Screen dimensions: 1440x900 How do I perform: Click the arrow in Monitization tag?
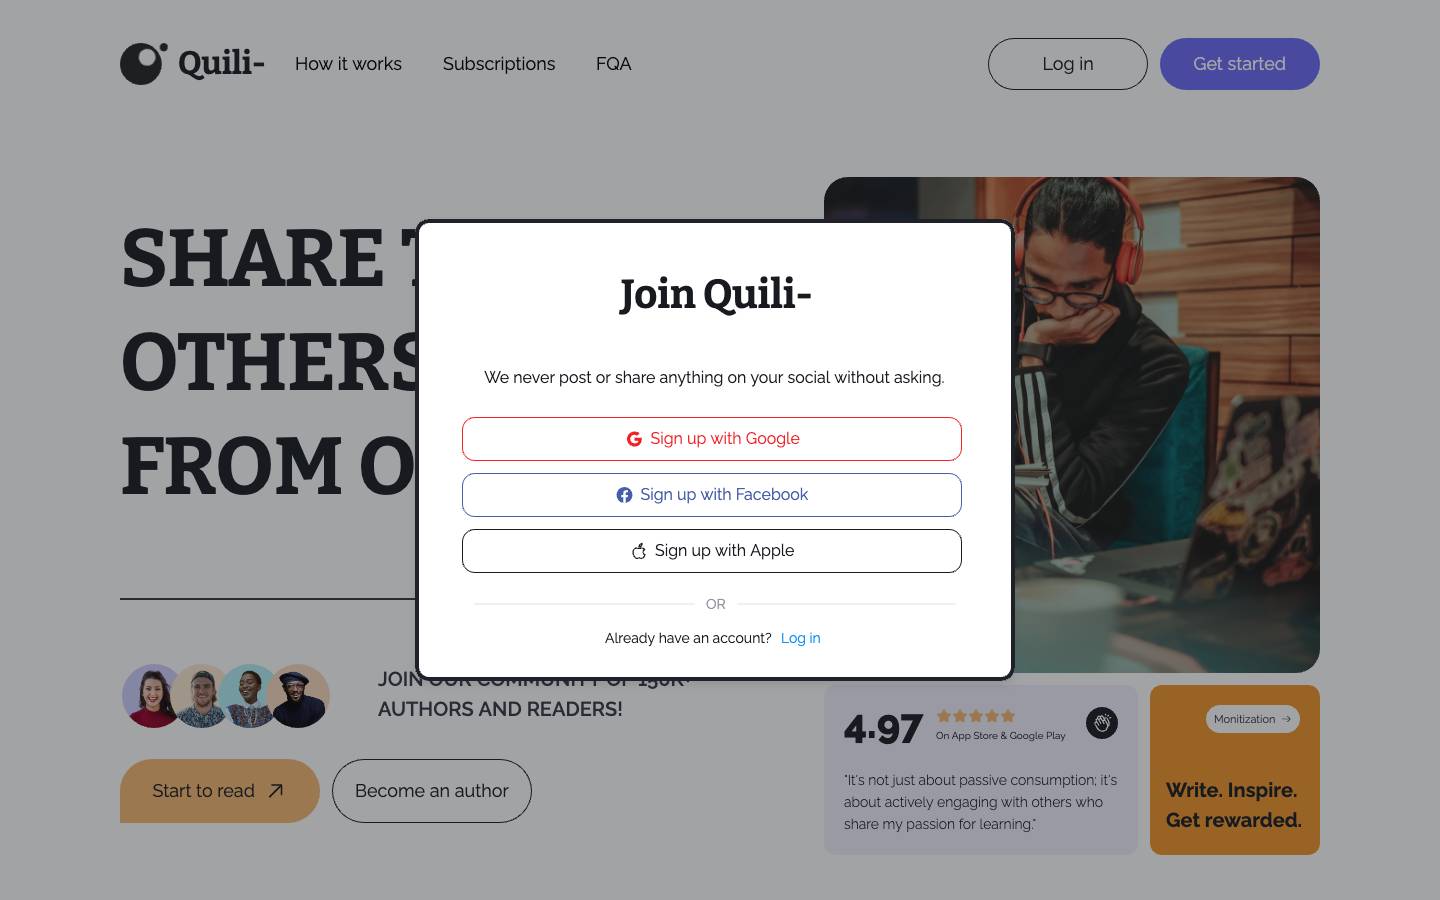[x=1286, y=719]
